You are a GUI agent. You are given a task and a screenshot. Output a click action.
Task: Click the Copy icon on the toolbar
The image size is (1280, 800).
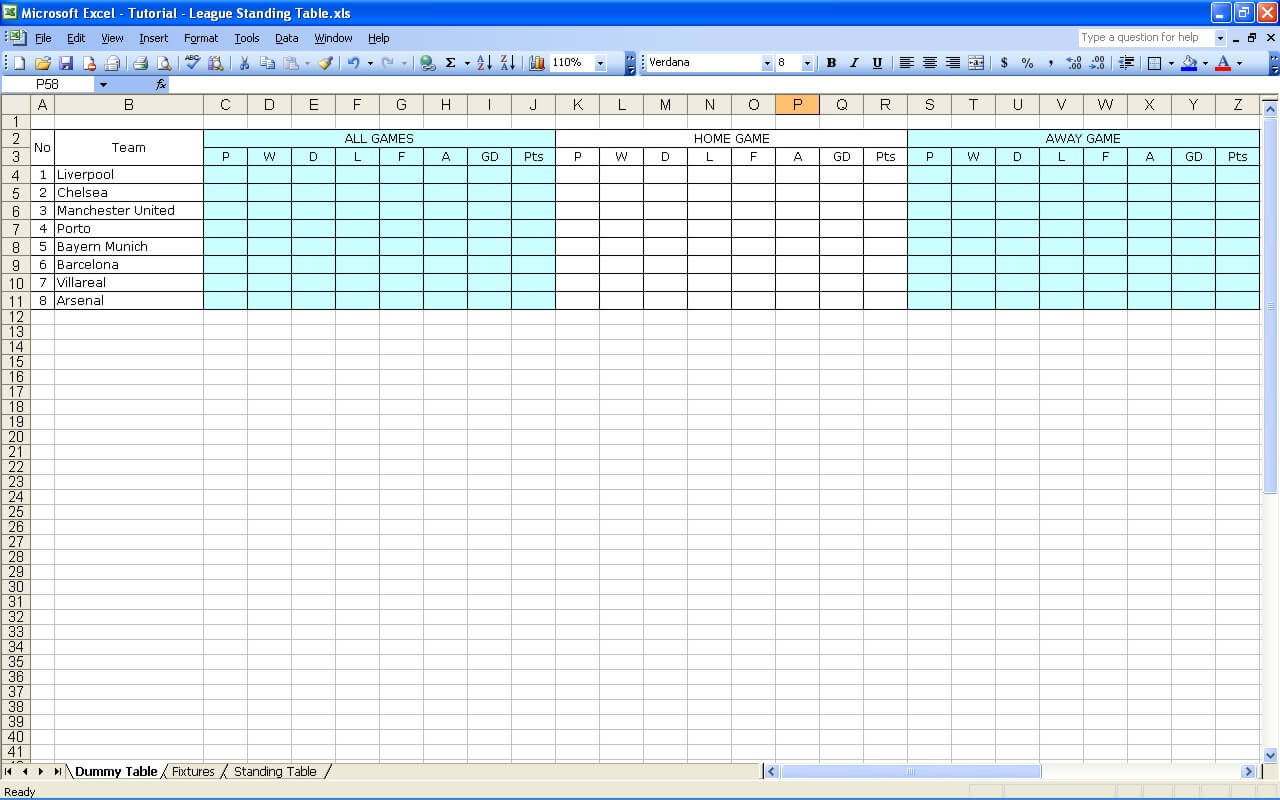point(267,63)
